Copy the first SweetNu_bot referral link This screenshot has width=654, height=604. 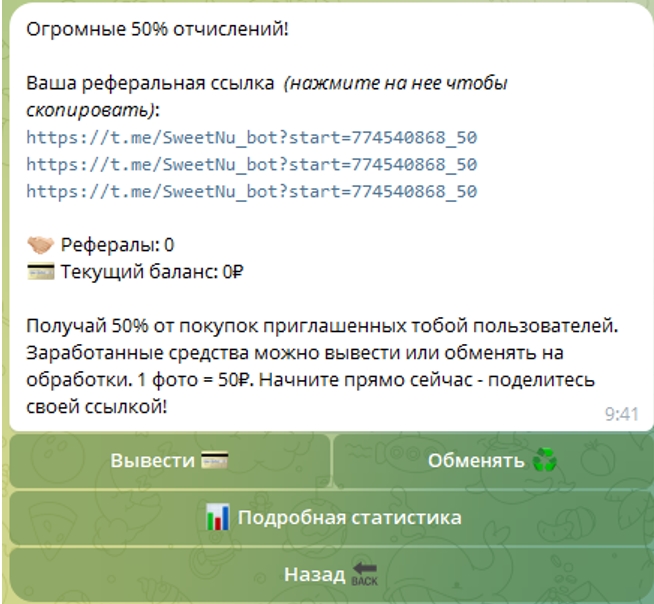(x=252, y=138)
